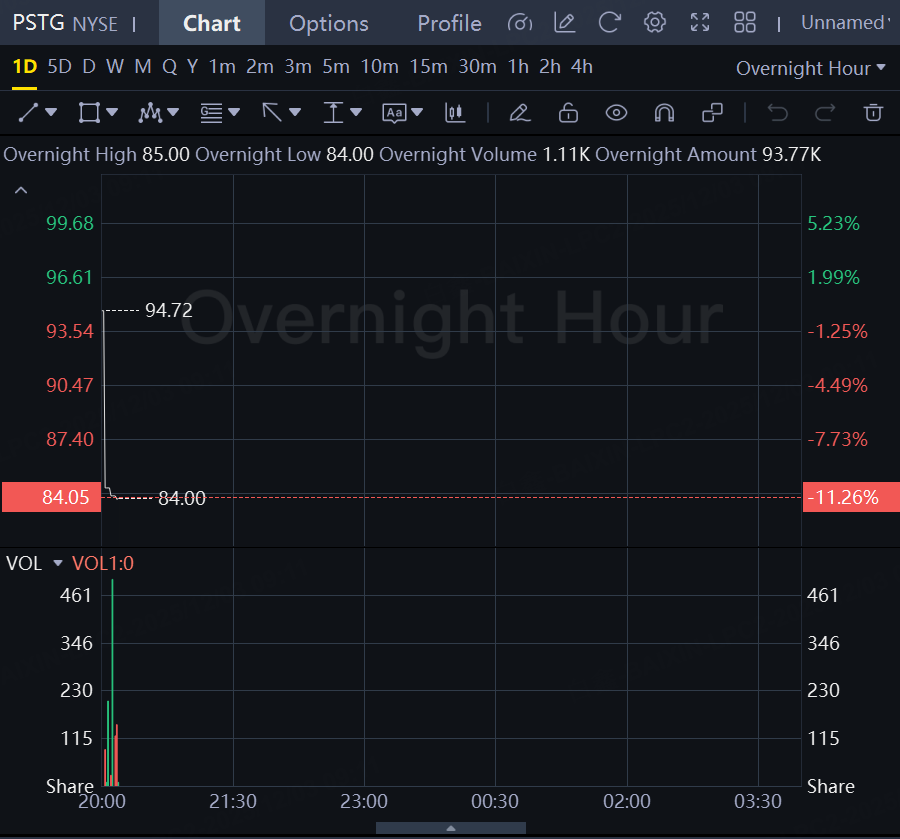The image size is (900, 839).
Task: Enter fullscreen chart mode
Action: (x=700, y=23)
